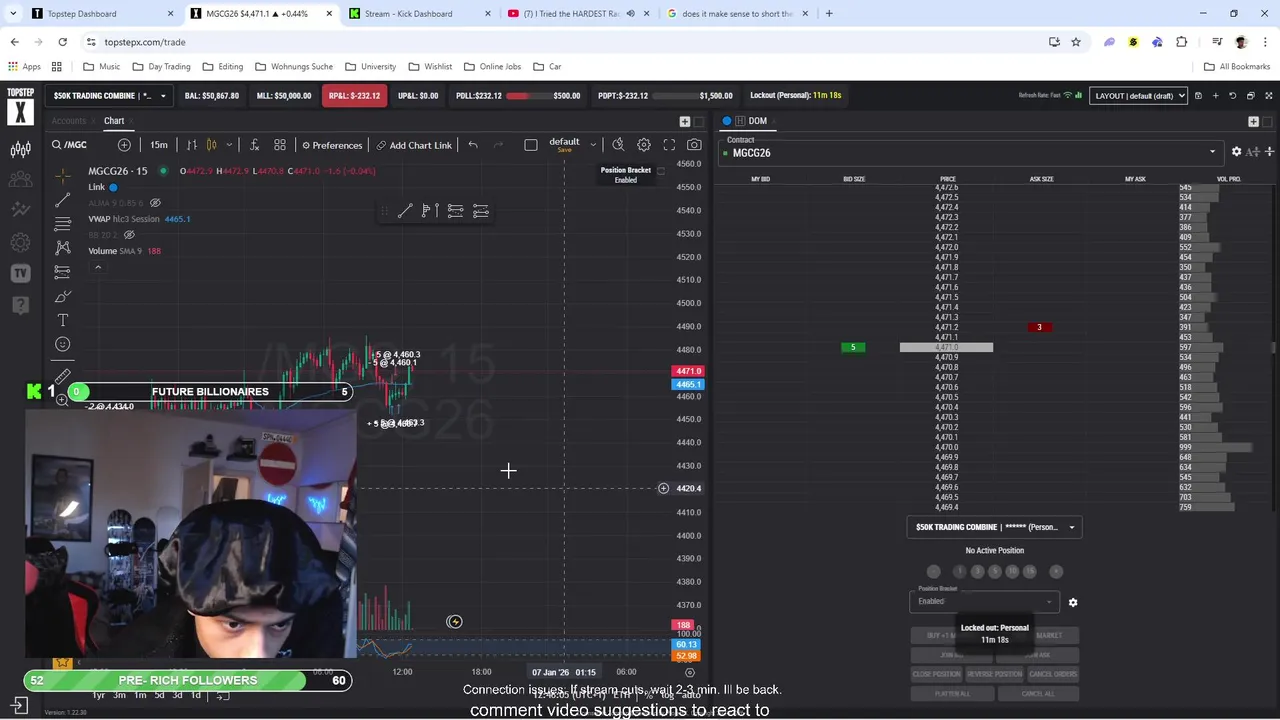This screenshot has height=720, width=1280.
Task: Toggle visibility of BB 20 2 indicator
Action: (129, 235)
